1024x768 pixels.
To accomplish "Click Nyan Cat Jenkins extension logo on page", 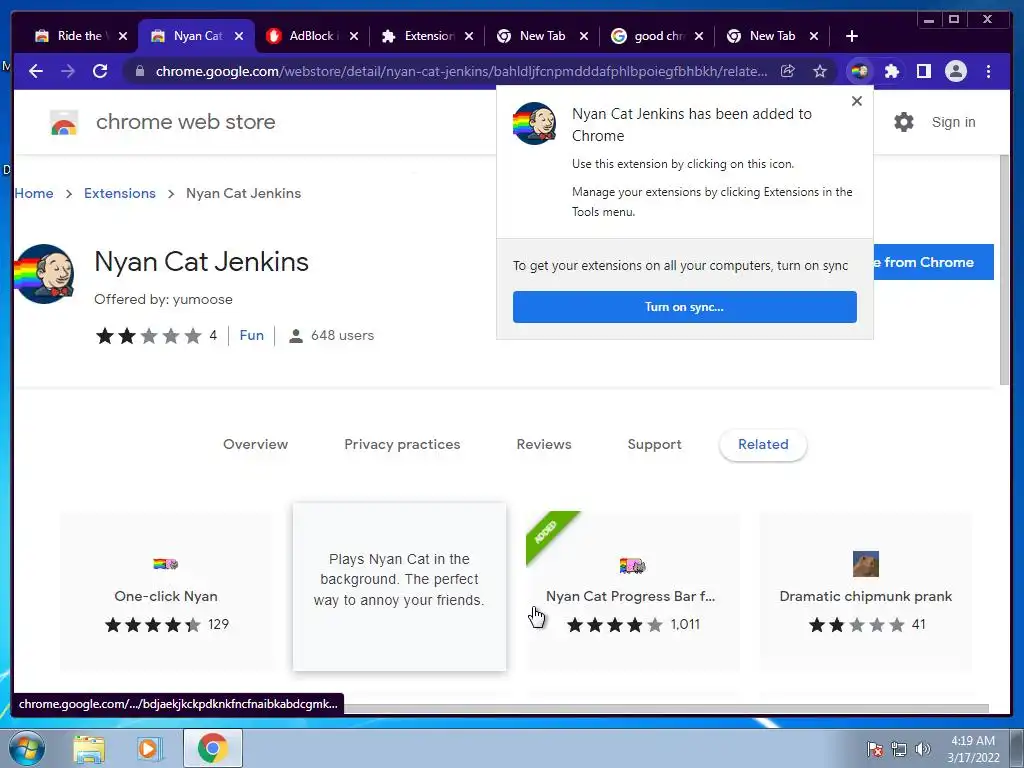I will coord(44,274).
